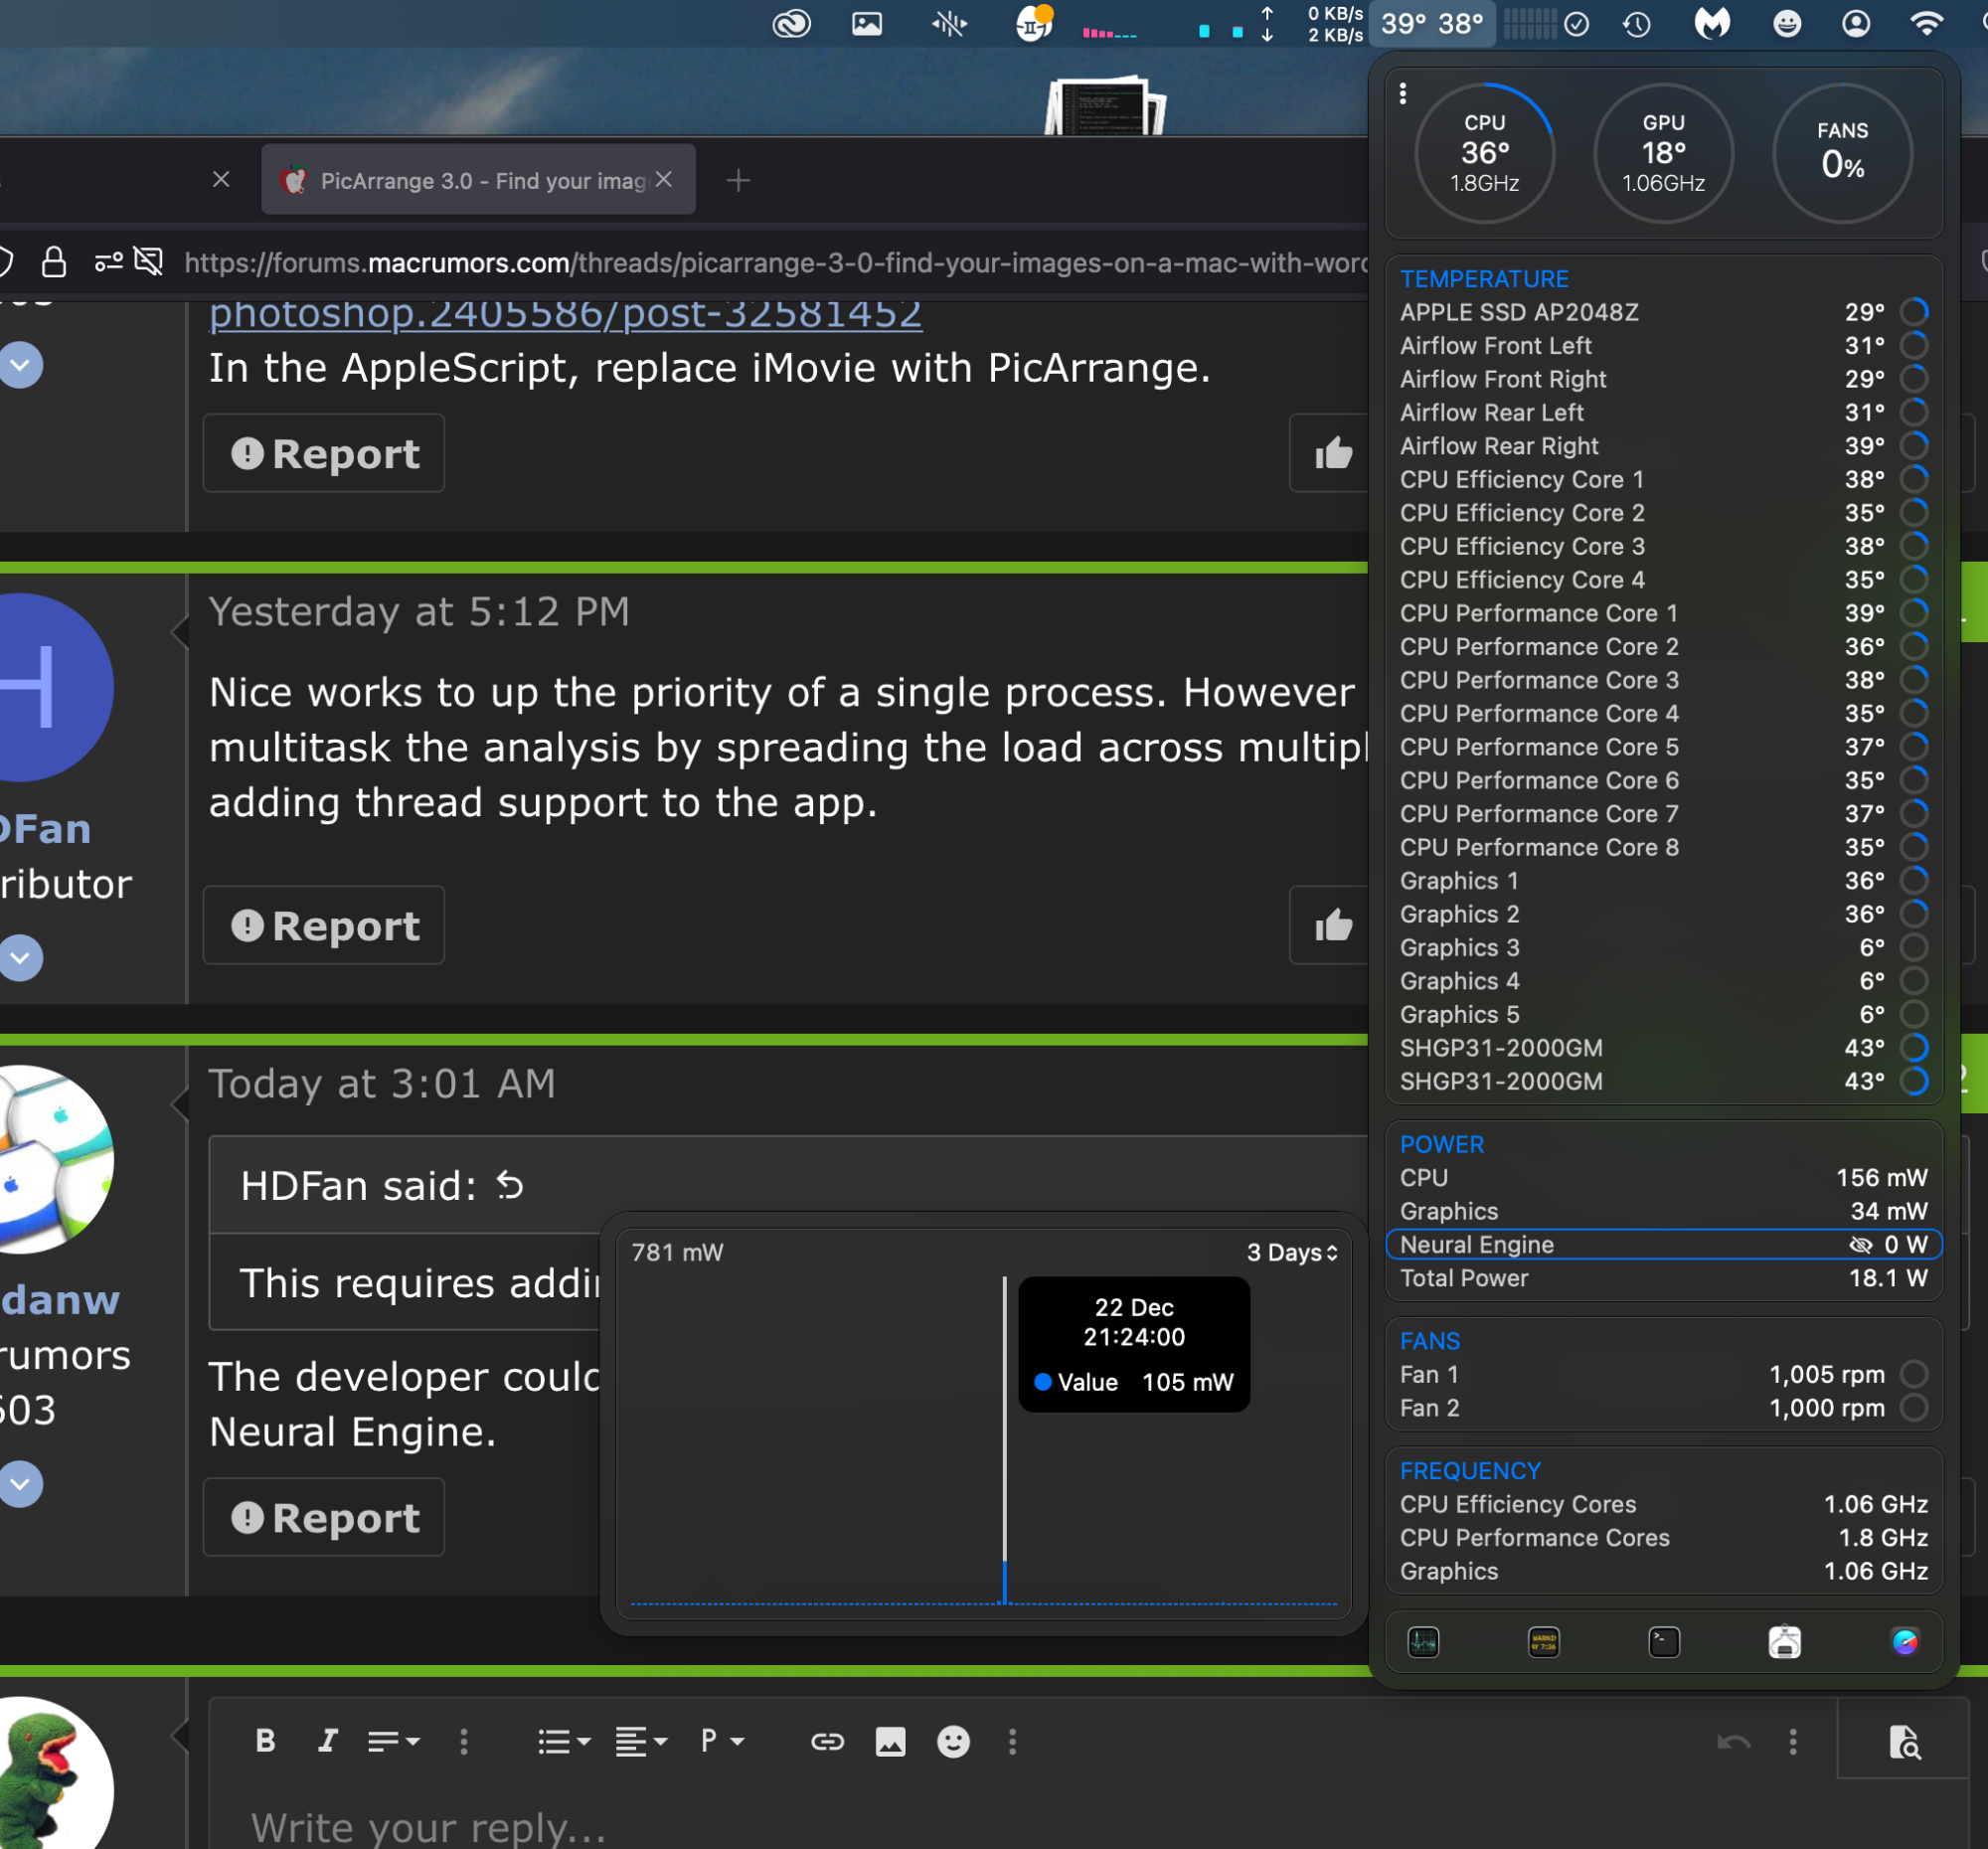Open the paragraph format dropdown
This screenshot has height=1849, width=1988.
coord(722,1741)
